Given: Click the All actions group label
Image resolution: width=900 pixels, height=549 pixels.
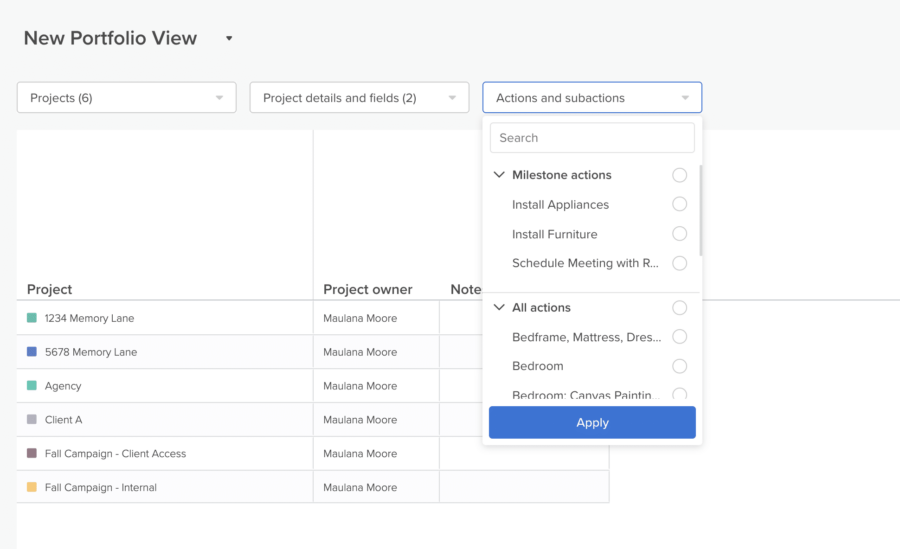Looking at the screenshot, I should (x=541, y=307).
